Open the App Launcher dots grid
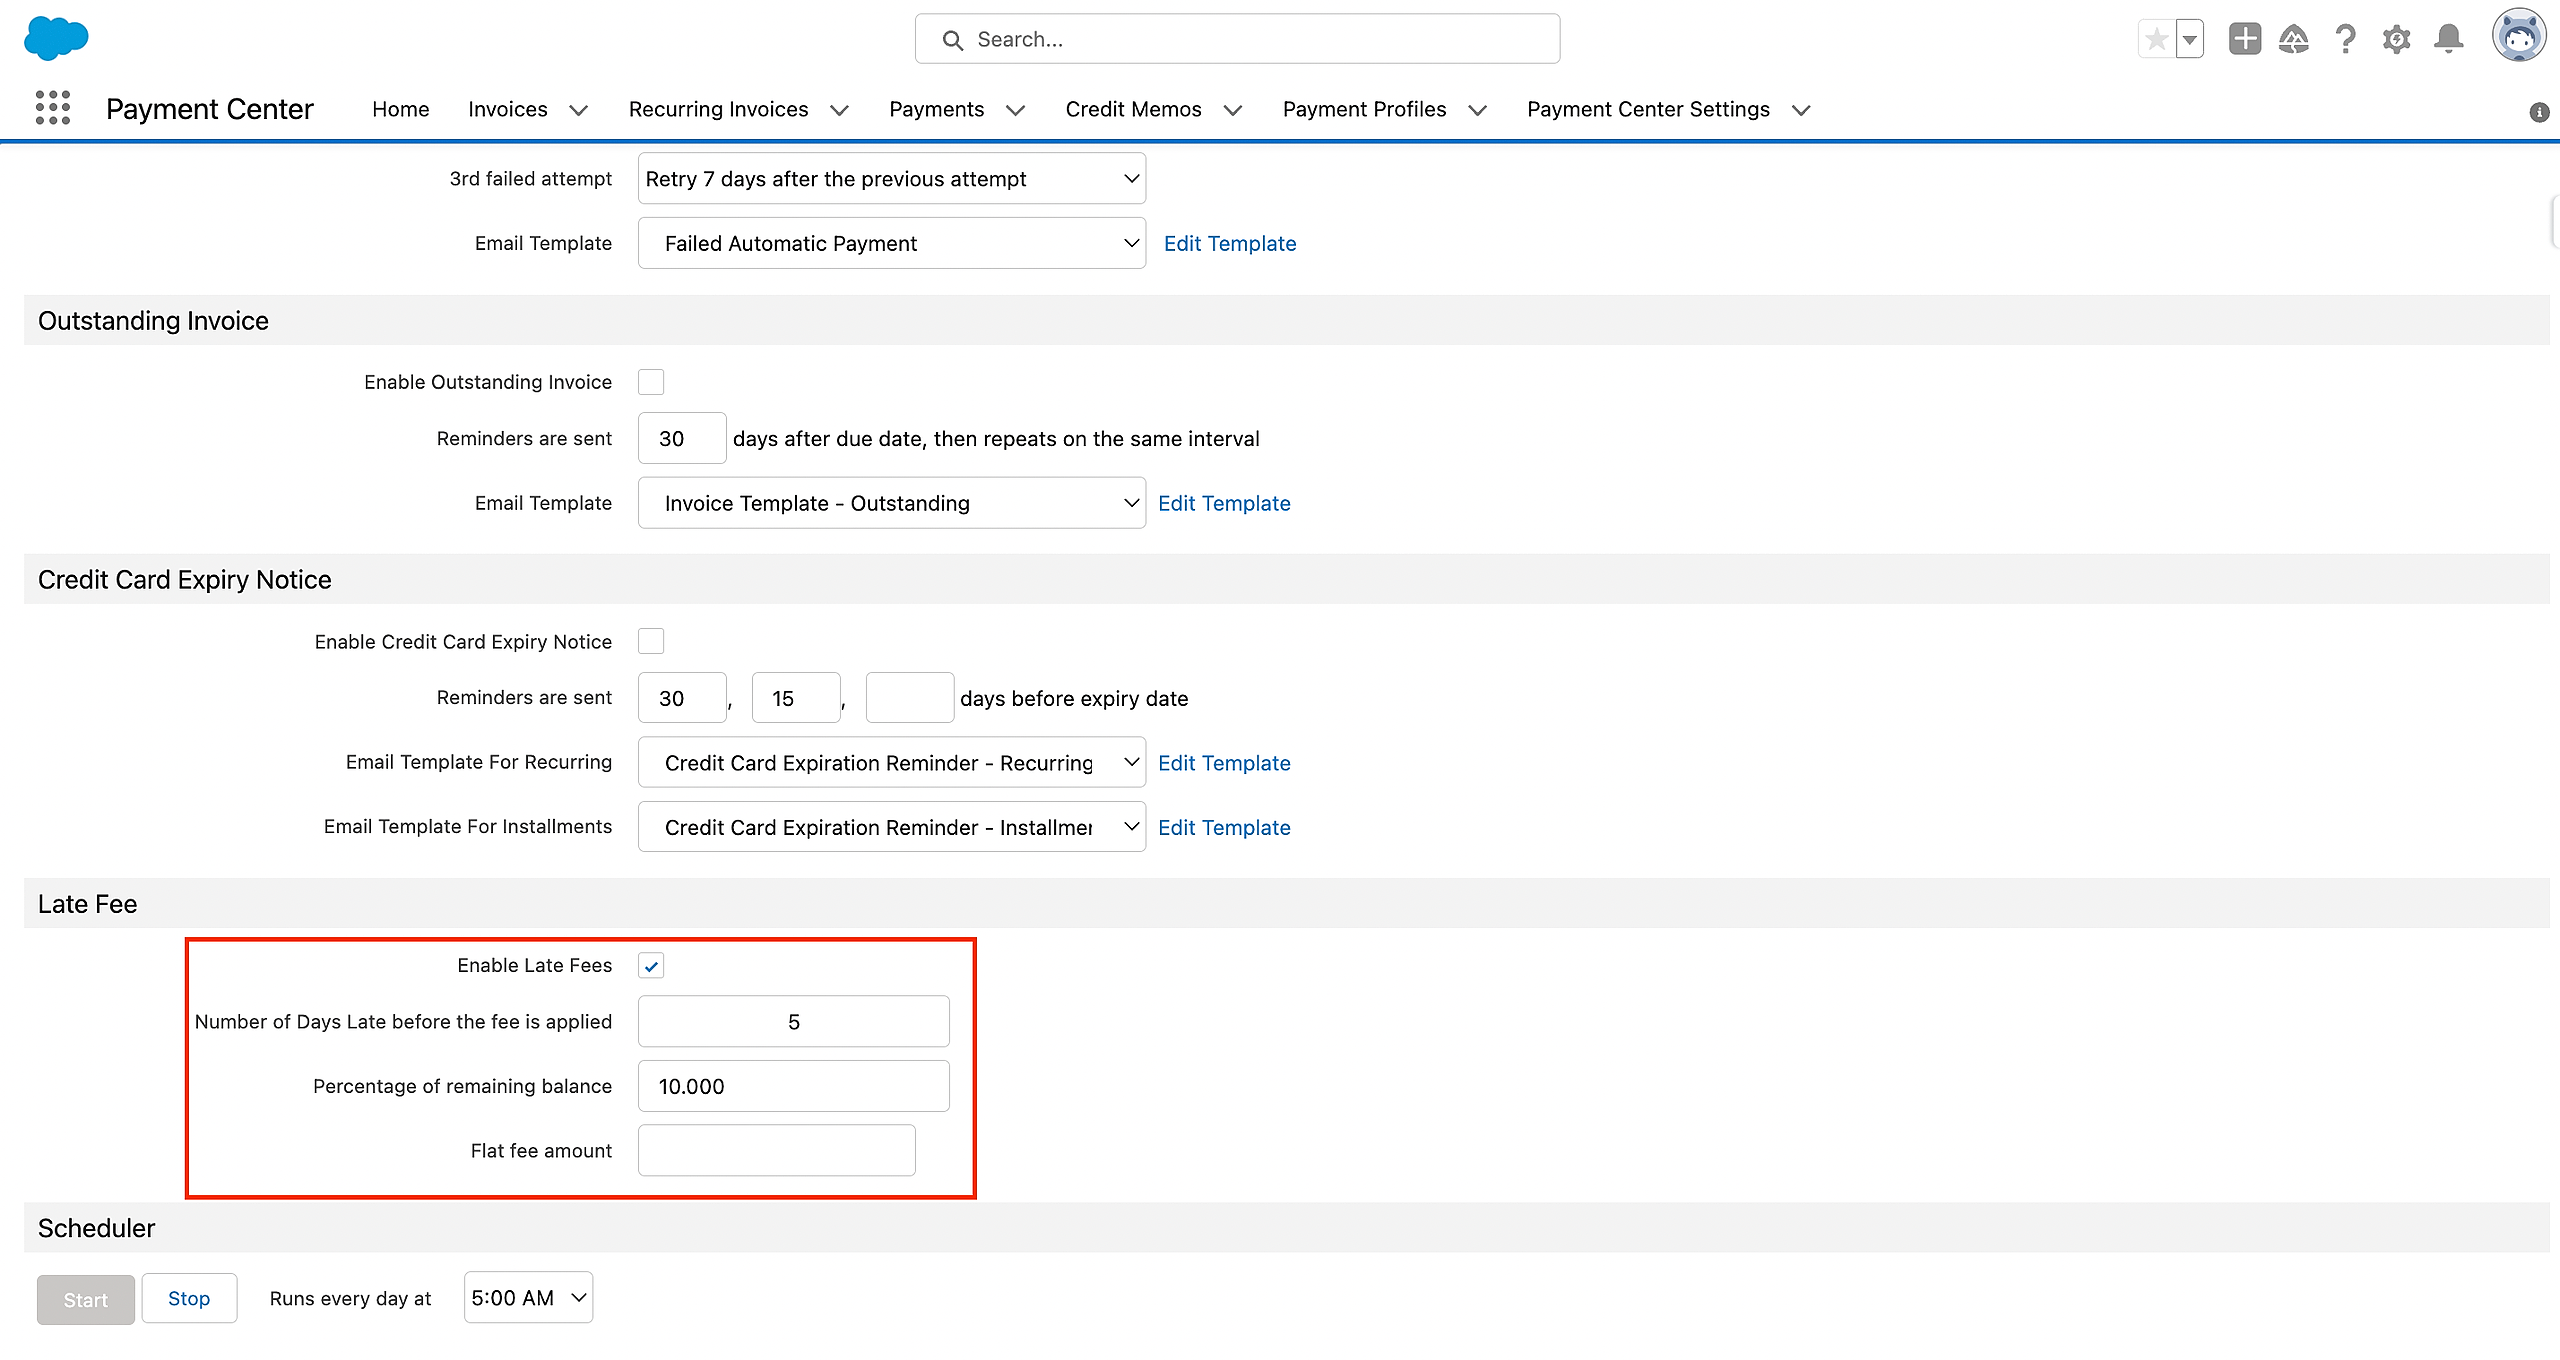This screenshot has height=1360, width=2560. tap(52, 108)
